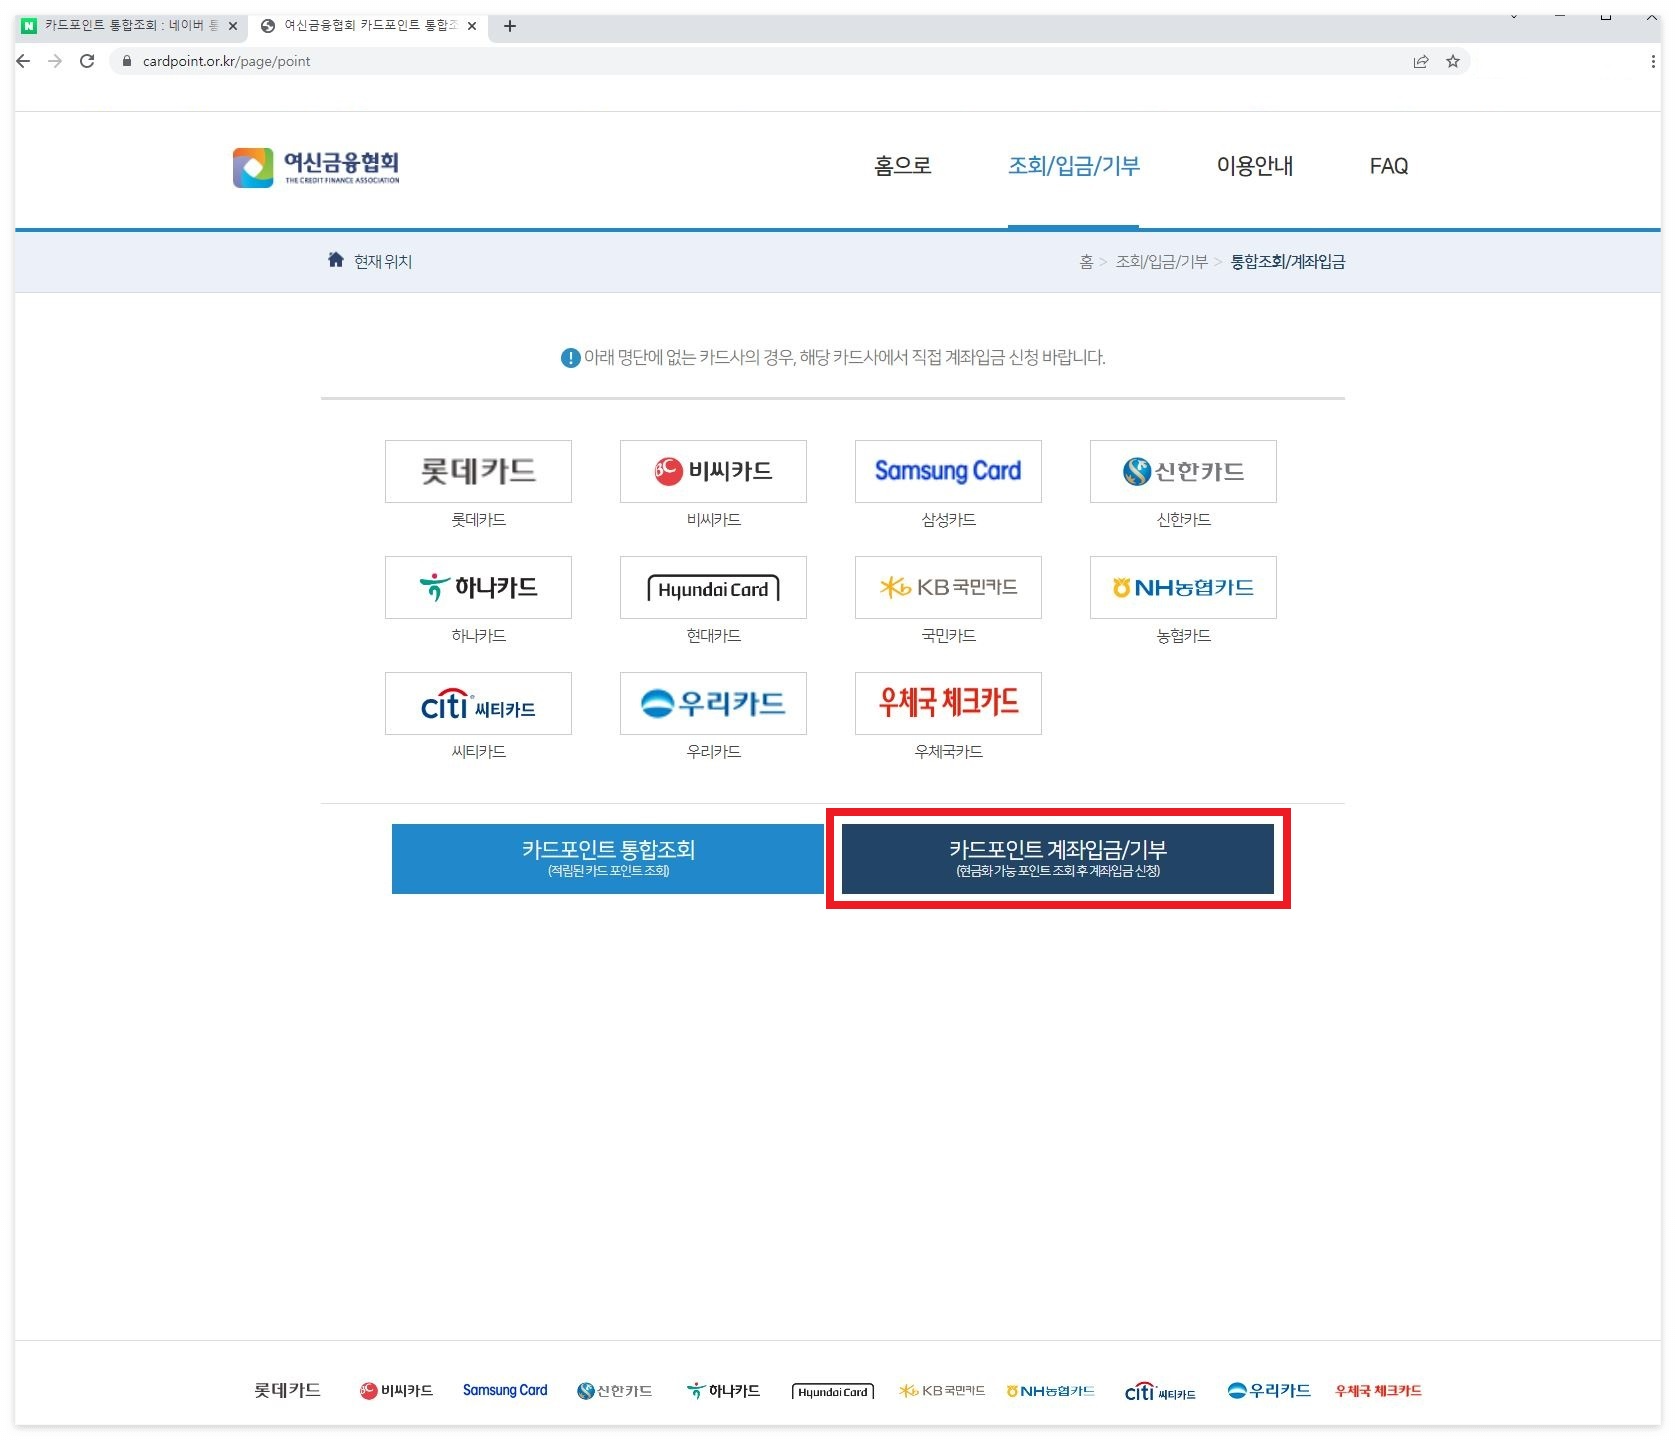Click the padlock icon in address bar

[x=126, y=61]
